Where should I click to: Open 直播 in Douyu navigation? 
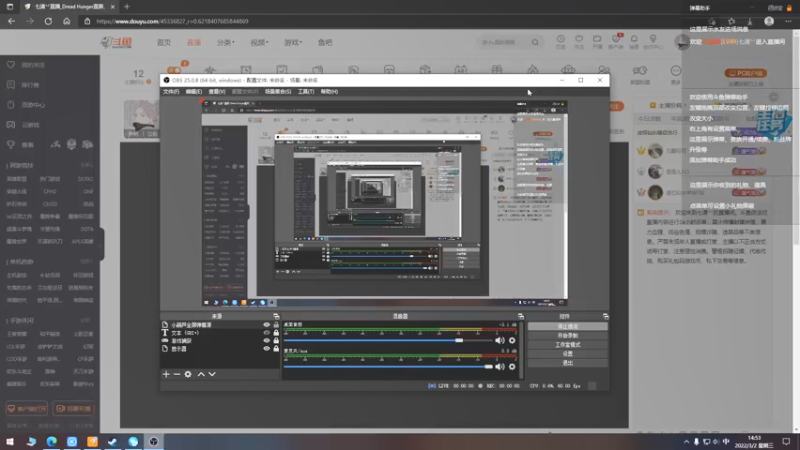[x=194, y=42]
